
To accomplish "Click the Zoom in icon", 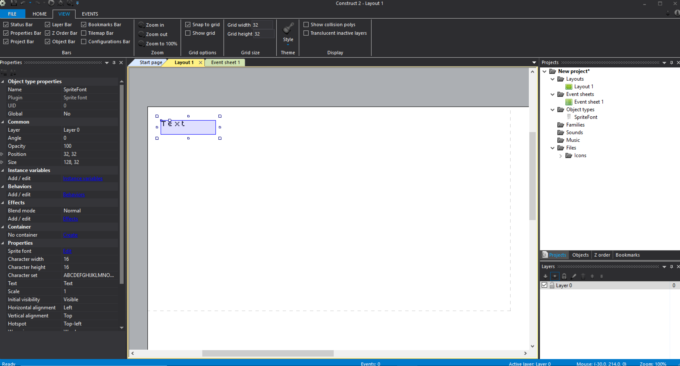I will pyautogui.click(x=141, y=25).
